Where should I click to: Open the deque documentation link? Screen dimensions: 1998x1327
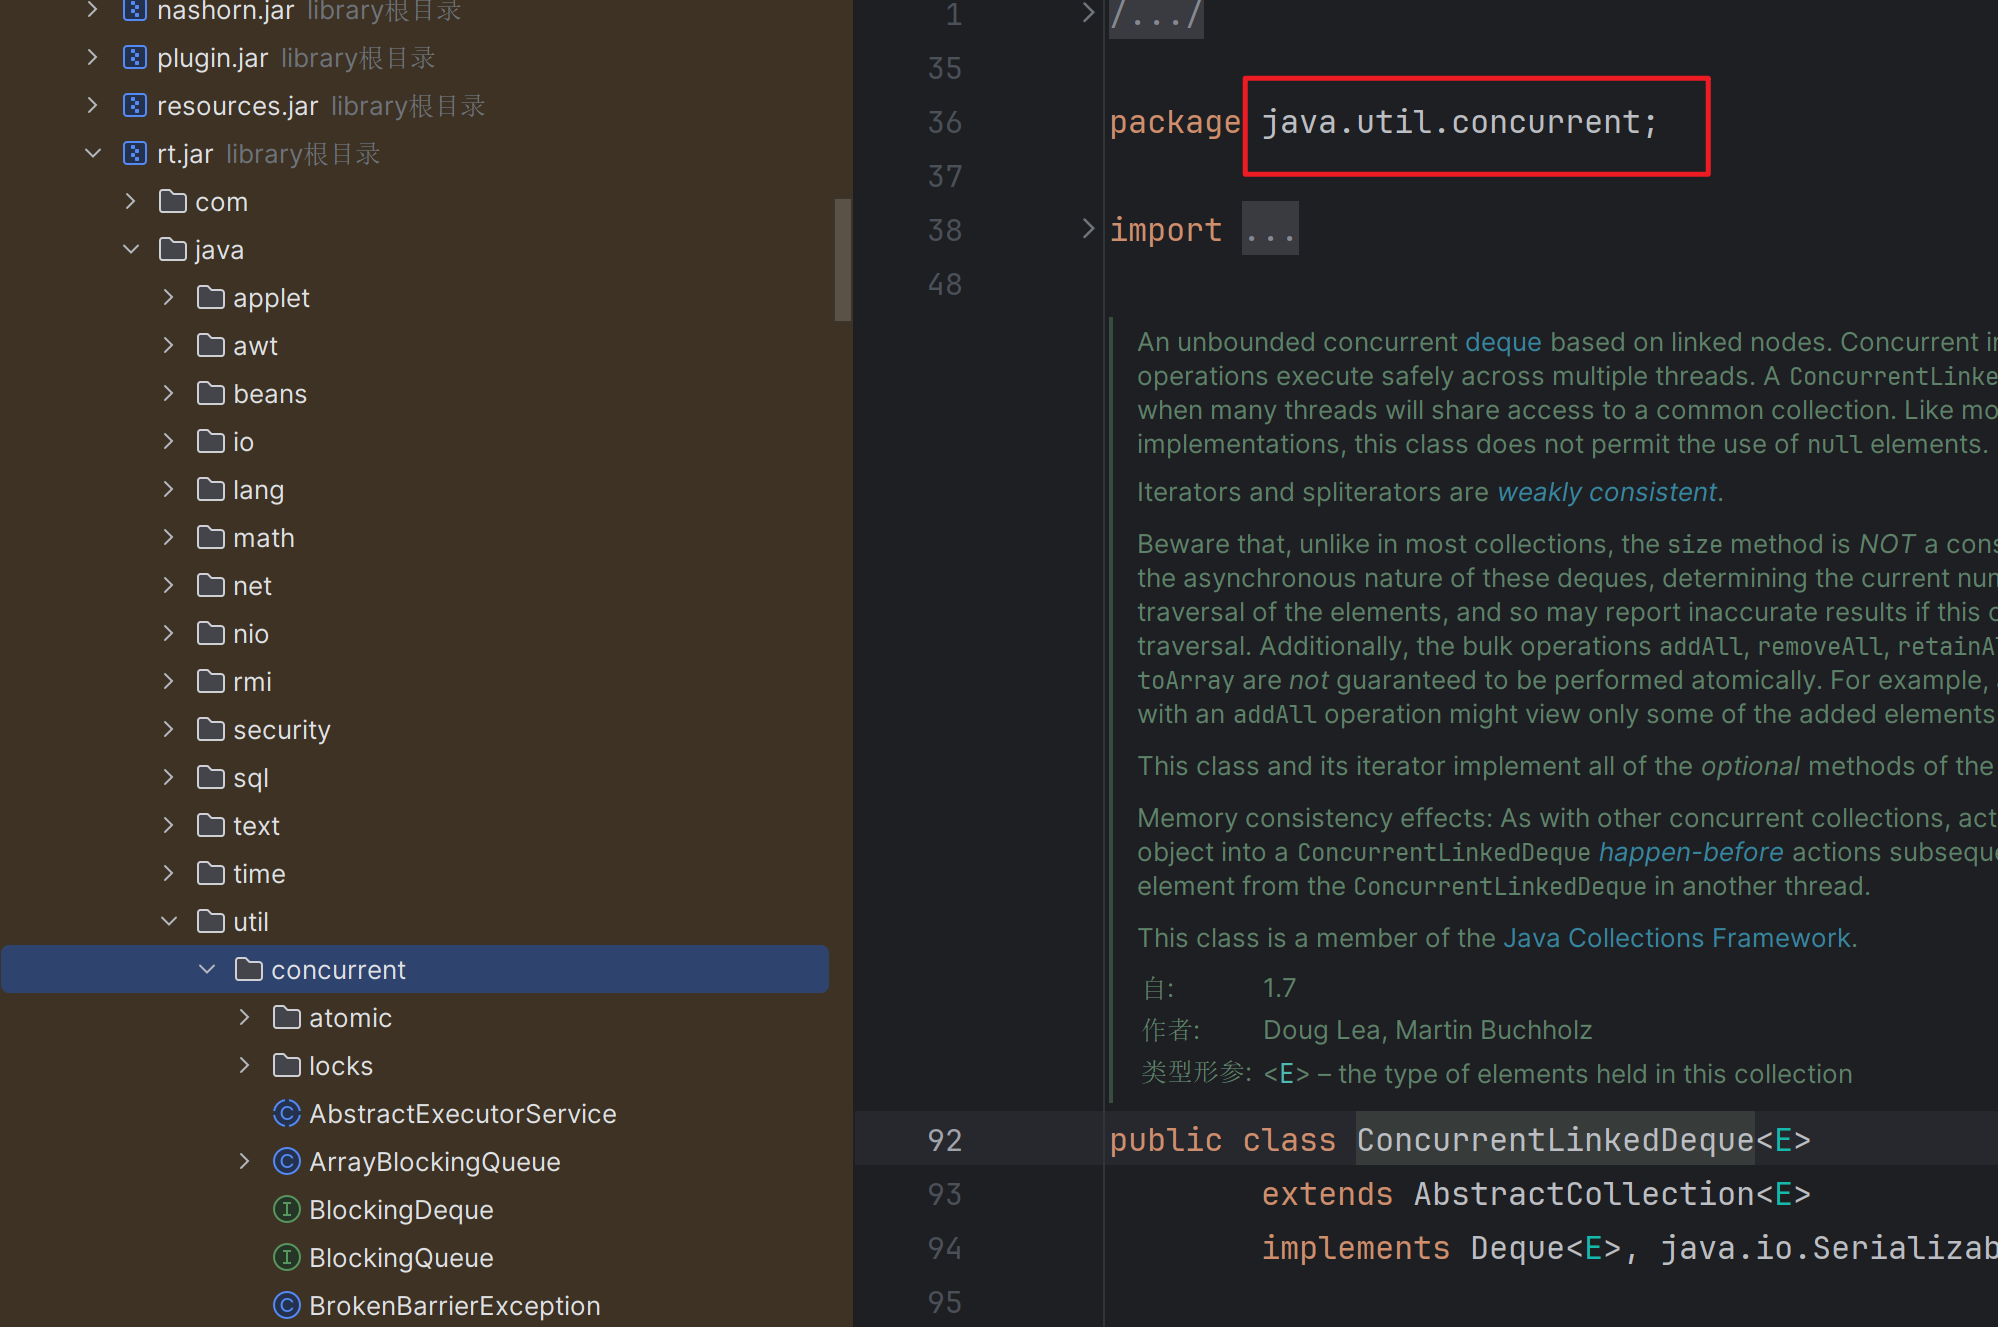1503,342
